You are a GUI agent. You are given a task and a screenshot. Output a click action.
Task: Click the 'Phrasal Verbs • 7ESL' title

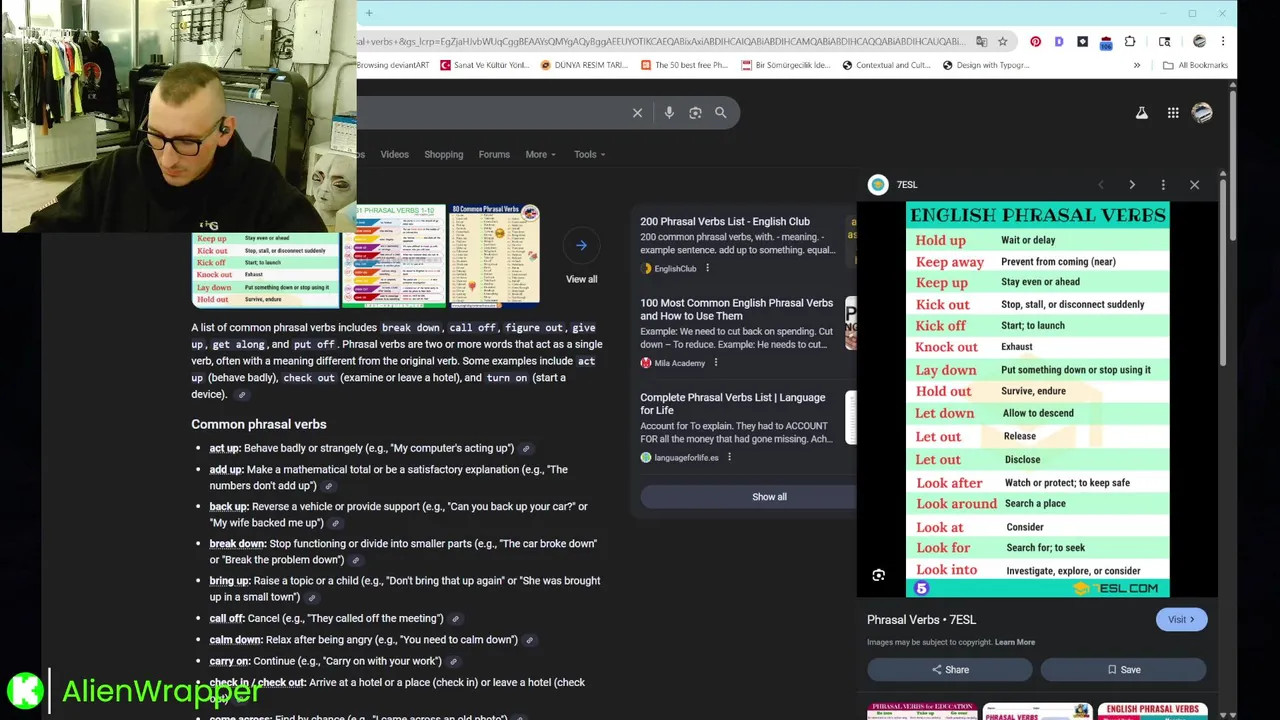(921, 620)
